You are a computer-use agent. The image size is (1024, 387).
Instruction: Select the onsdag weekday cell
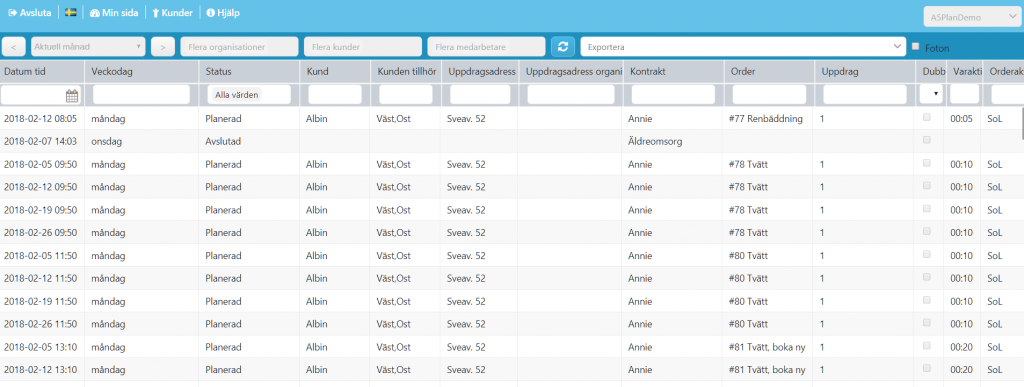tap(142, 142)
